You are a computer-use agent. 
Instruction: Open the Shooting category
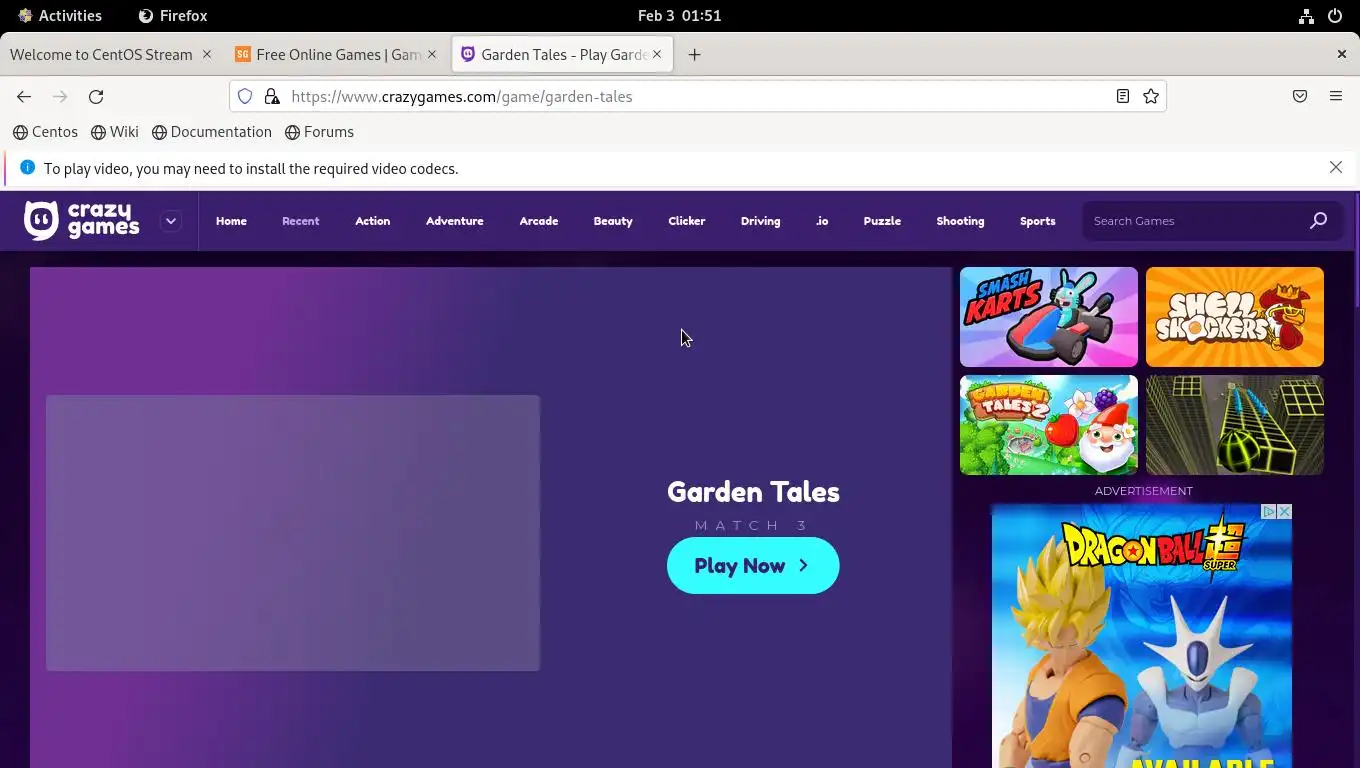[960, 221]
